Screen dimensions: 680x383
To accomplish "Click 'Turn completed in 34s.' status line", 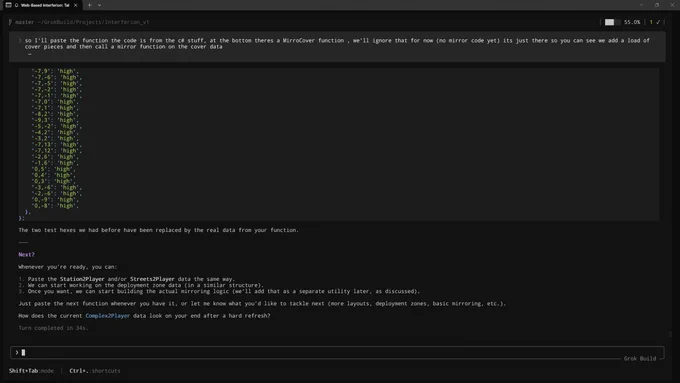I will 53,328.
